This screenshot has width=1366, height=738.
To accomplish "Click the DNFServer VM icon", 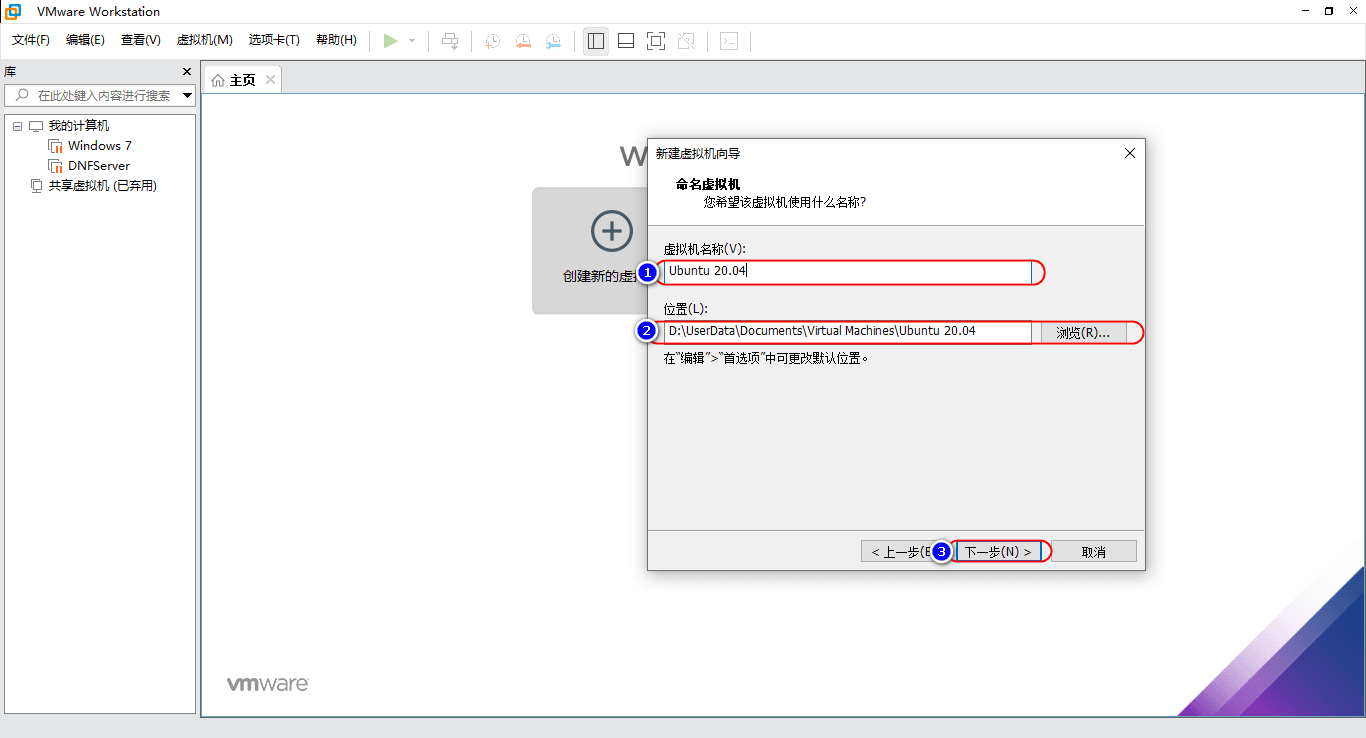I will pyautogui.click(x=55, y=166).
